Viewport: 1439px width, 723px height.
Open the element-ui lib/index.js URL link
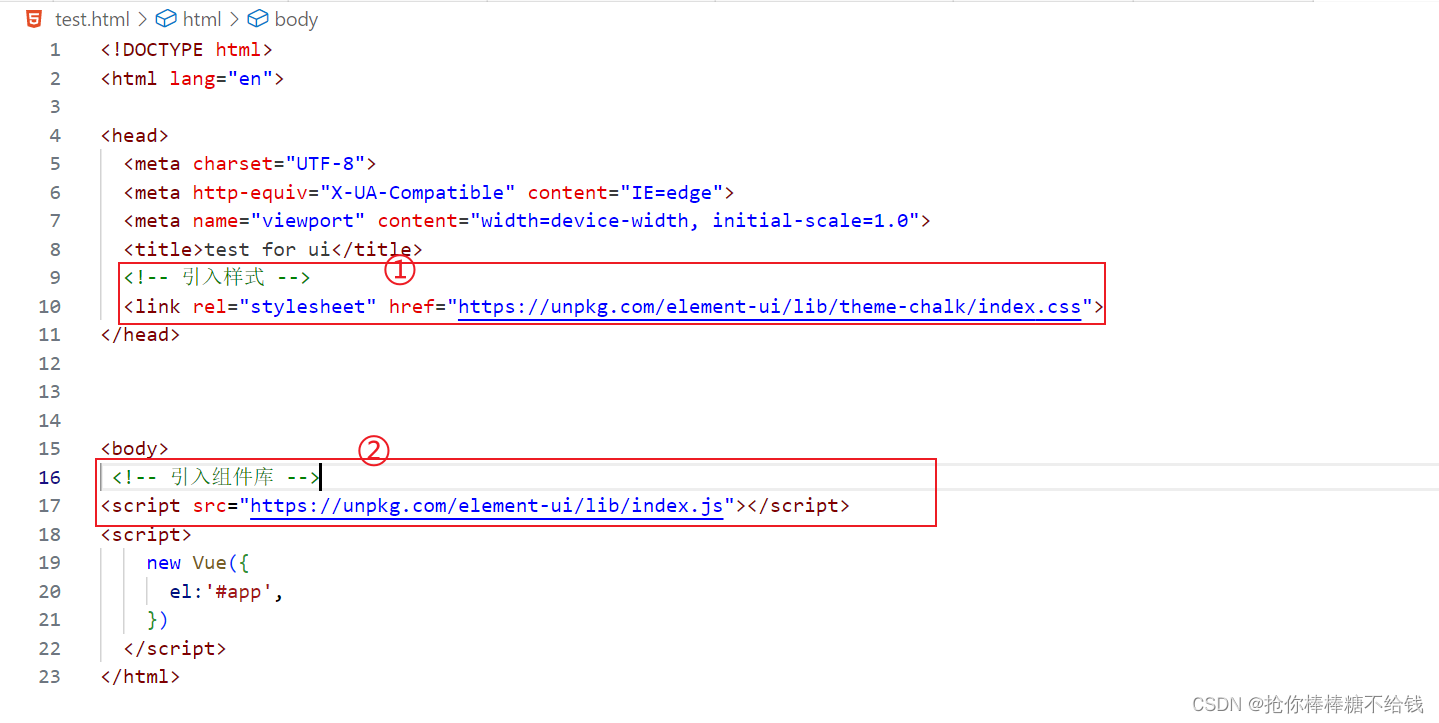click(486, 506)
